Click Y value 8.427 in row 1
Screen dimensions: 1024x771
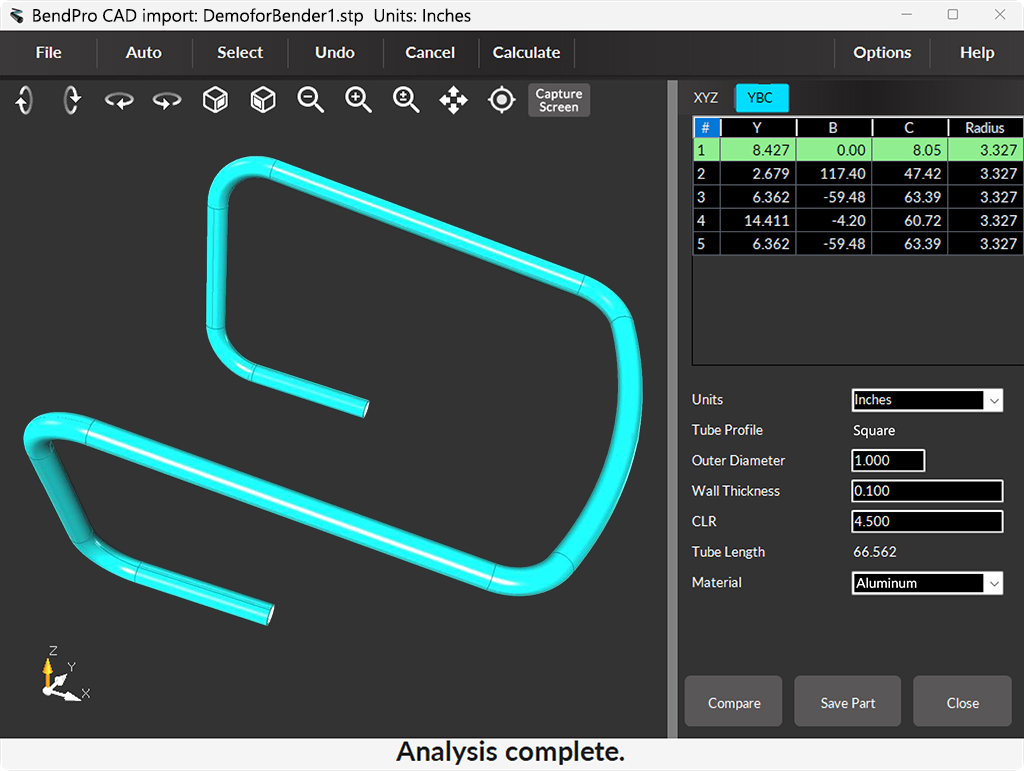(758, 150)
